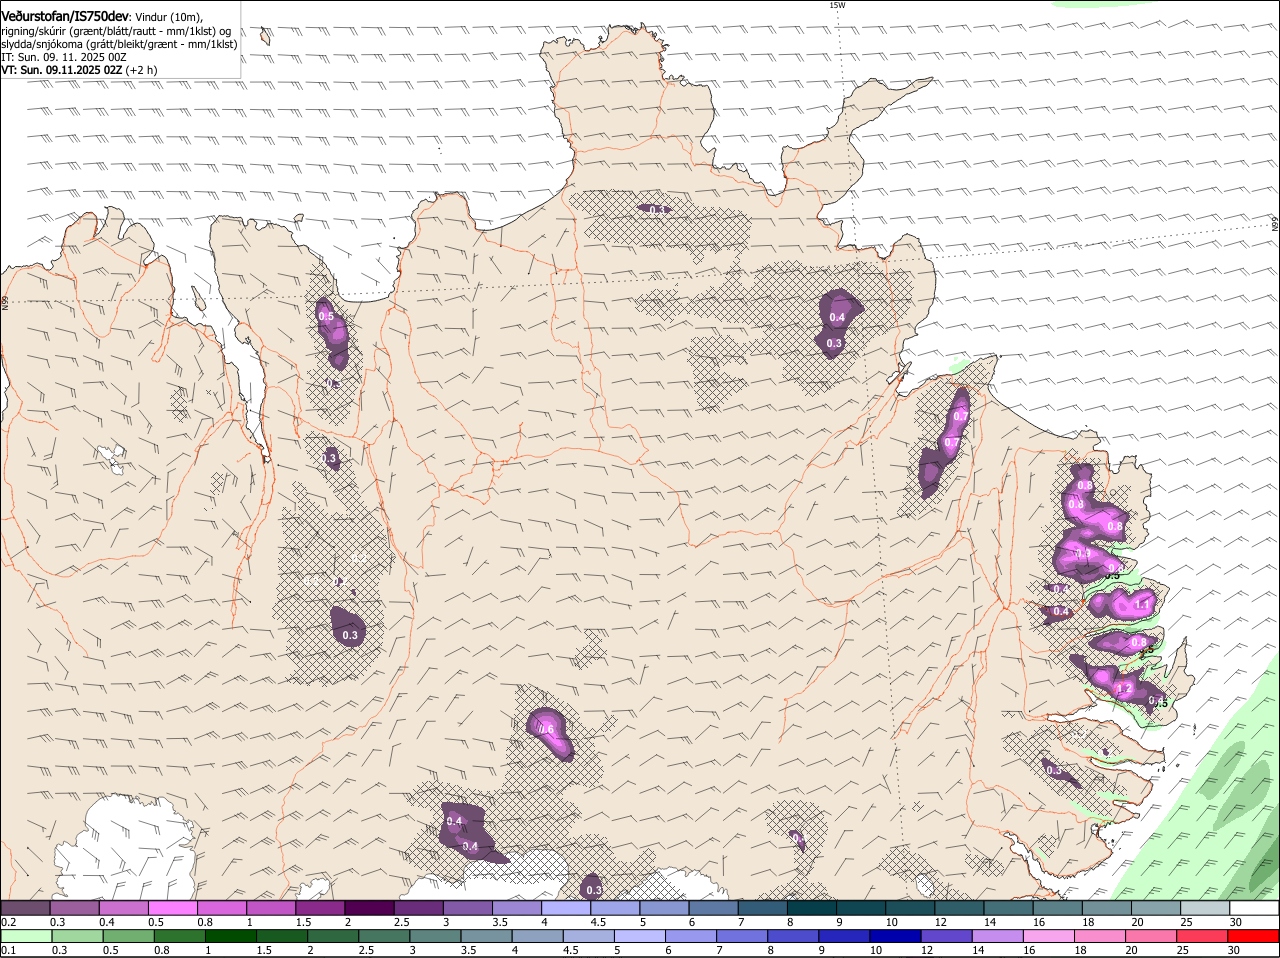Pick the 25 swatch in upper snow legend
This screenshot has height=958, width=1280.
pyautogui.click(x=1203, y=908)
